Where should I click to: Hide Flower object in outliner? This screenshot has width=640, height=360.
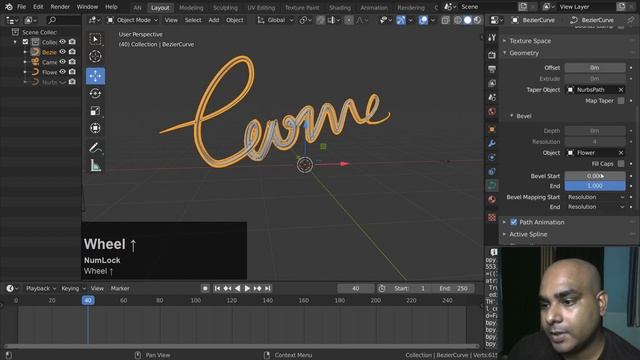pos(62,72)
